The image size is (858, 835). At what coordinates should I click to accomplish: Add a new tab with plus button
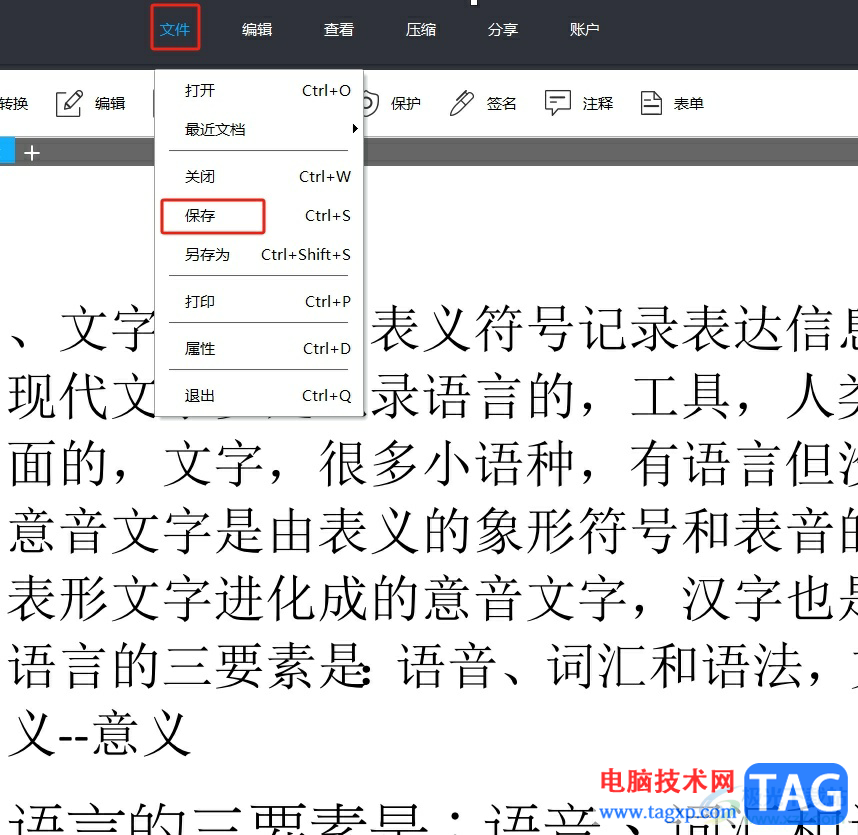[x=32, y=153]
